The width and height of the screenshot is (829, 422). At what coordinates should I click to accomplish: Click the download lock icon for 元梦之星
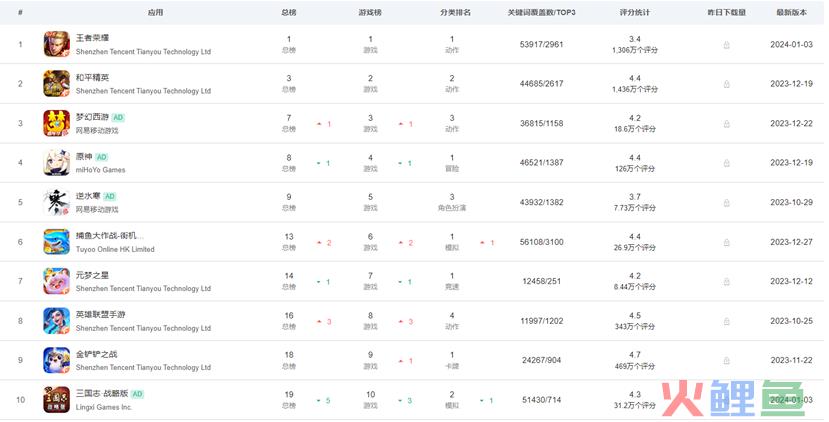point(726,282)
